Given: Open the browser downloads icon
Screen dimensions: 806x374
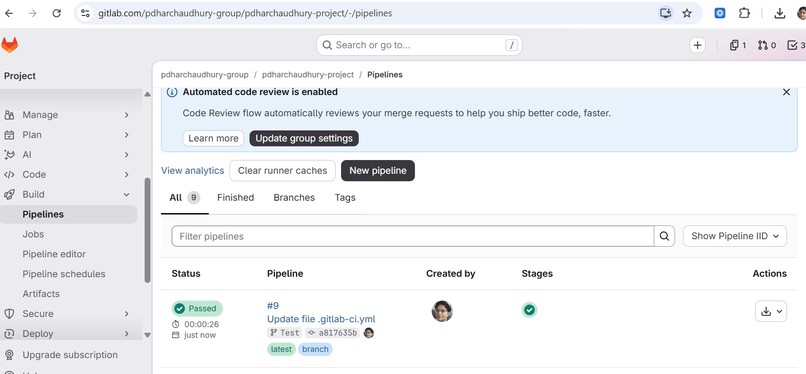Looking at the screenshot, I should pyautogui.click(x=780, y=13).
